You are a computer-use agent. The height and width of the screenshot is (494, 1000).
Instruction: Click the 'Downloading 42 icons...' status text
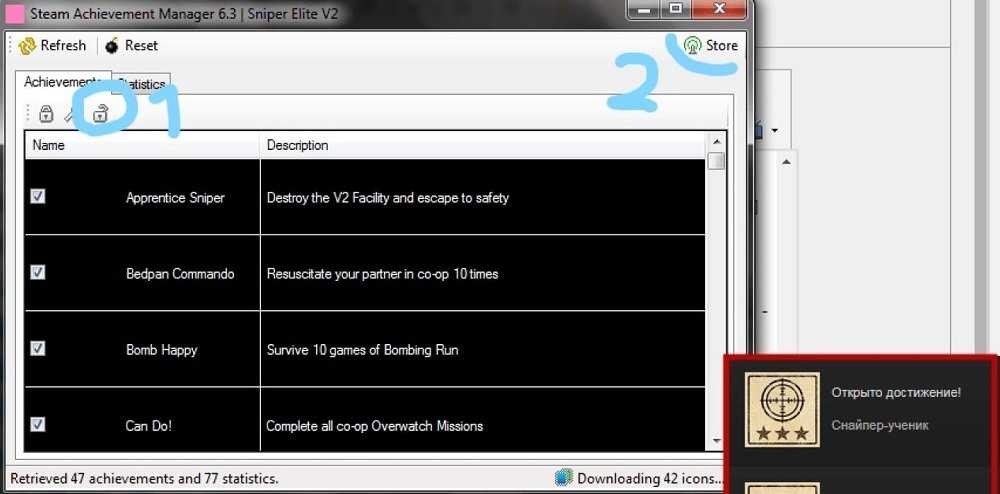click(x=649, y=477)
